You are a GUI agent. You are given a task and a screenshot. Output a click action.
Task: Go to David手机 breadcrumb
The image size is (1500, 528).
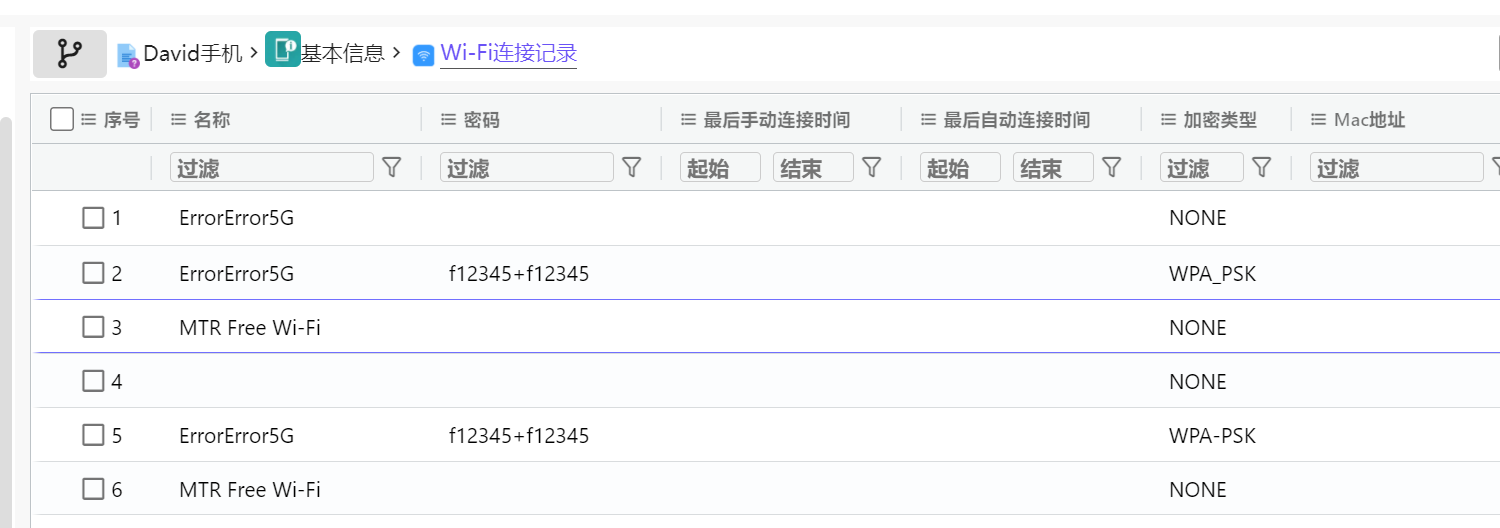(x=193, y=54)
